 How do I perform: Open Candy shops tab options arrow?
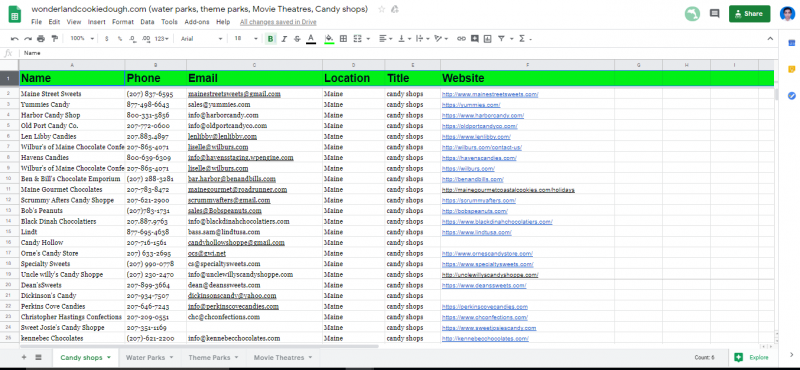109,357
